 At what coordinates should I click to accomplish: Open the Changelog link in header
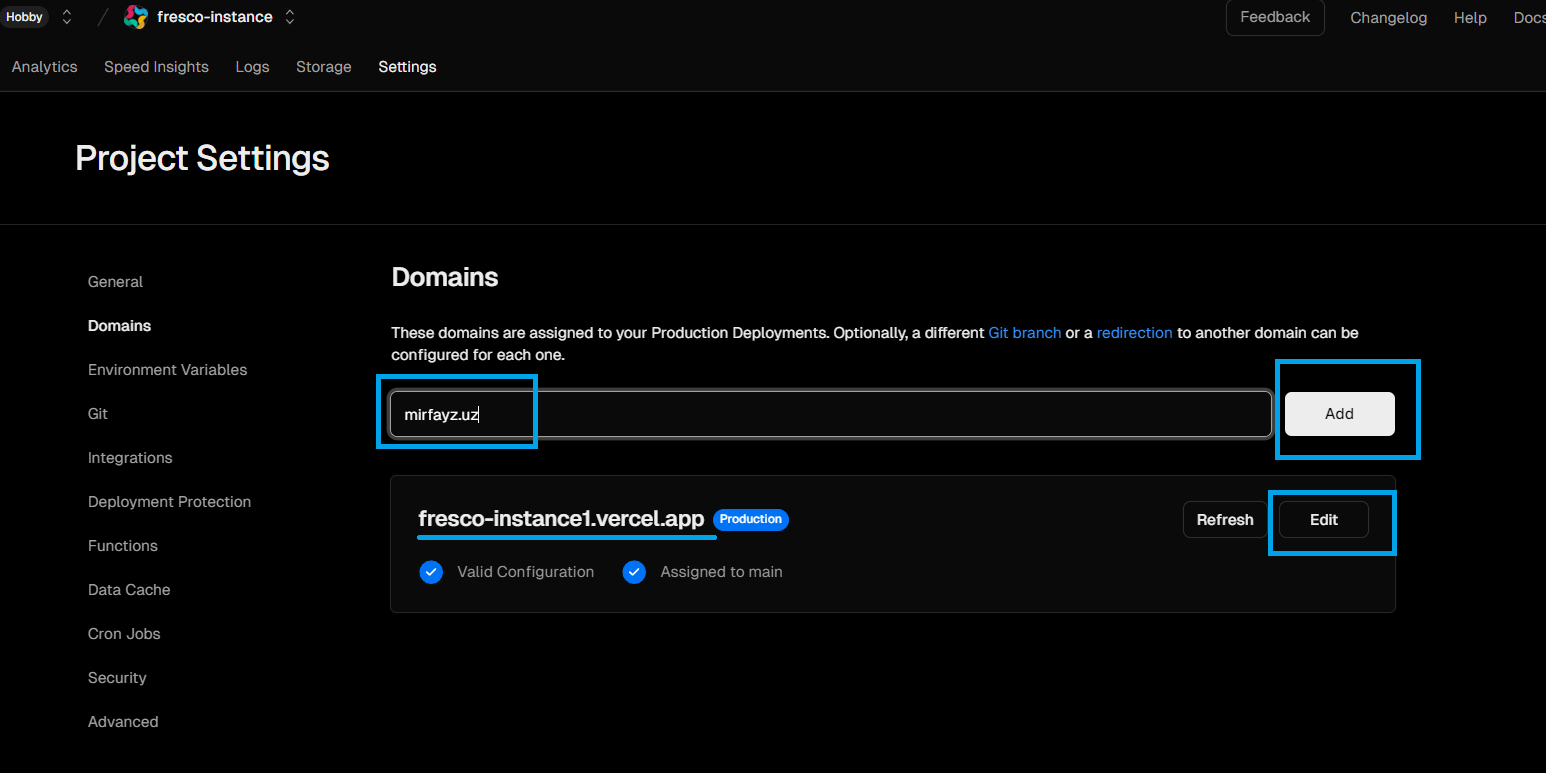point(1388,18)
